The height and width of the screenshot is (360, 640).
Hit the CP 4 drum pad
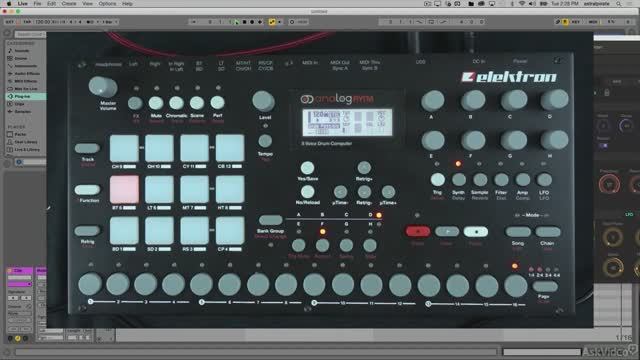click(x=230, y=231)
